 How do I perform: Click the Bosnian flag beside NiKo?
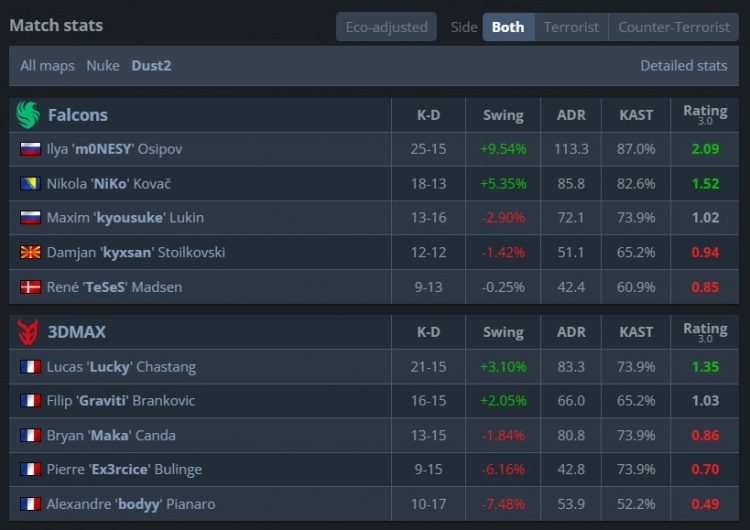30,184
